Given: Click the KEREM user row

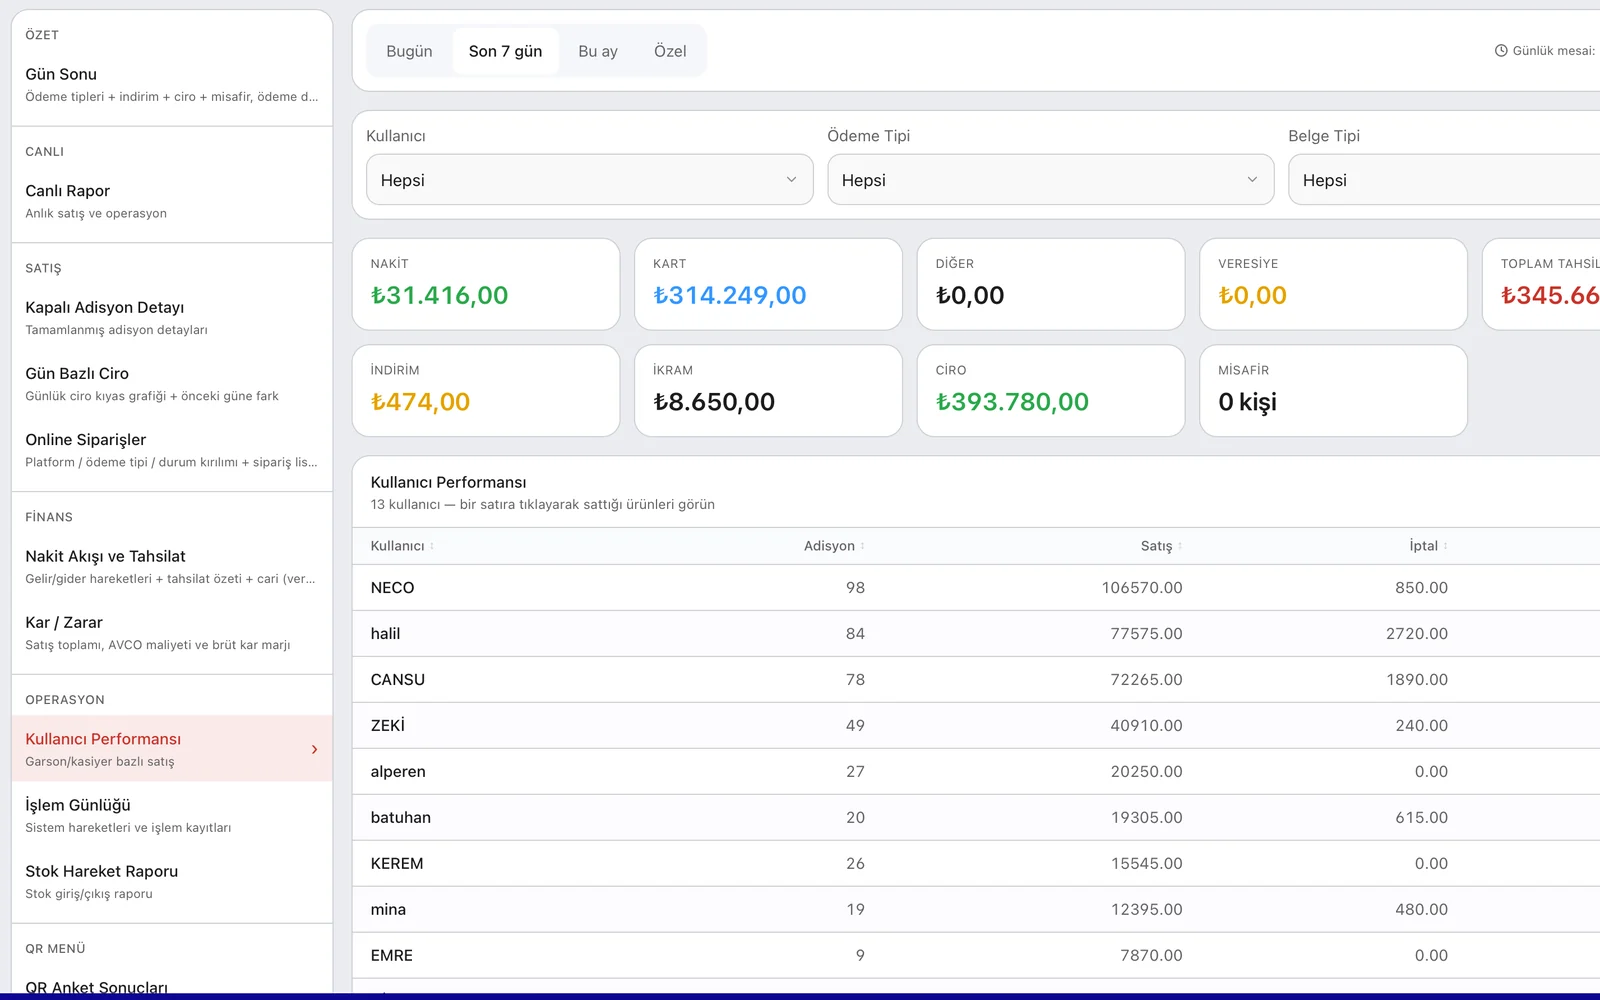Looking at the screenshot, I should [x=976, y=864].
